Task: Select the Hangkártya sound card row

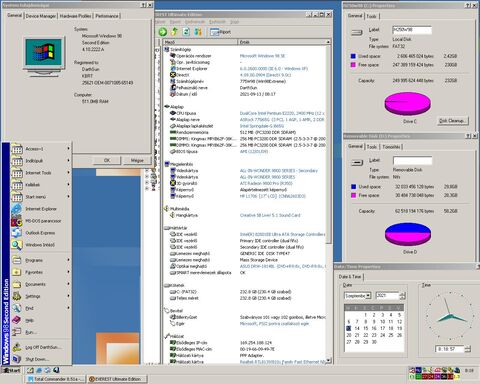Action: 247,215
